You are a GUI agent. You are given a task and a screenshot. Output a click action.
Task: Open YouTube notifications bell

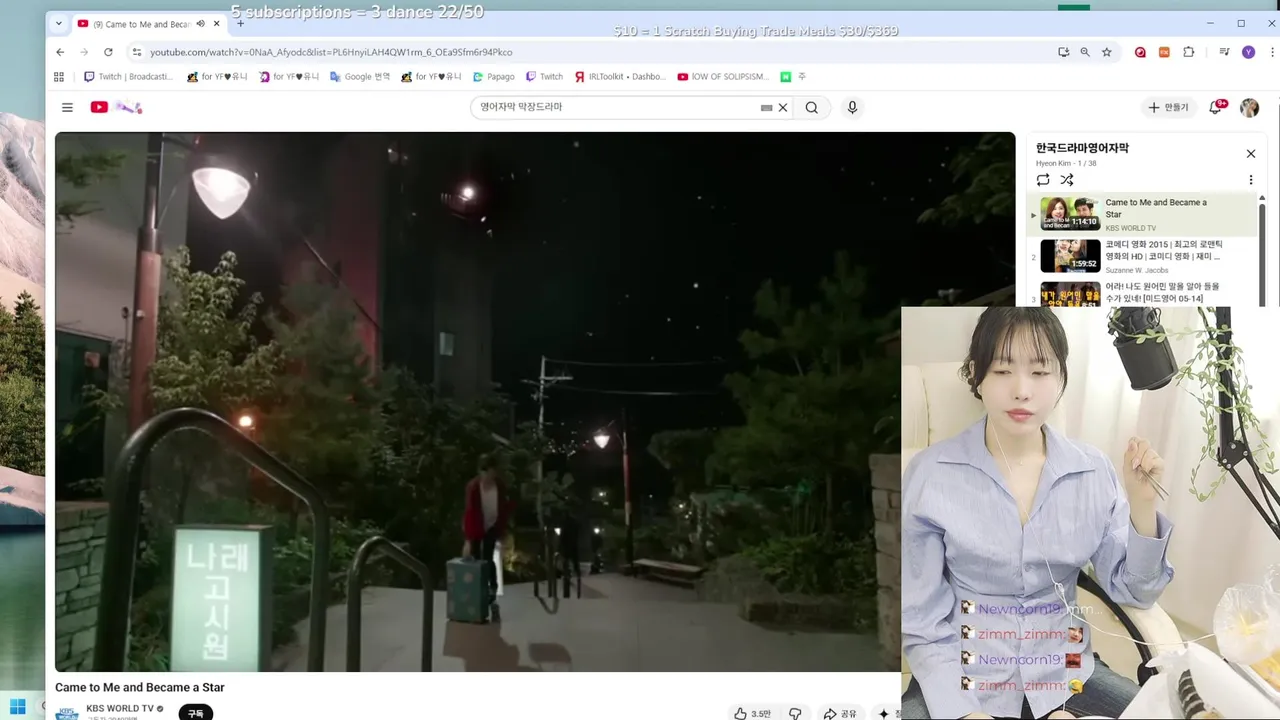(1216, 107)
